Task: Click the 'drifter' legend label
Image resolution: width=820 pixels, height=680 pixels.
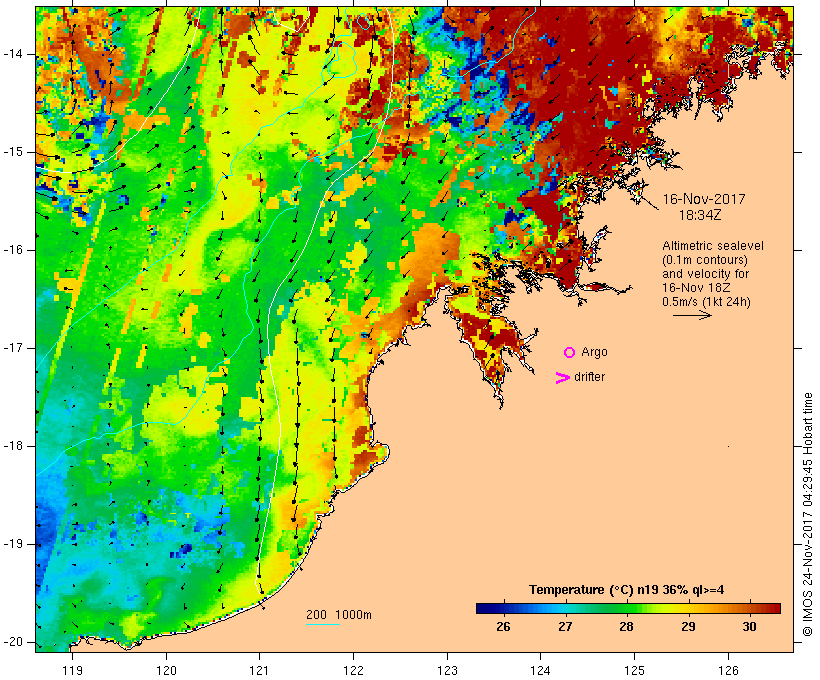Action: pos(589,377)
